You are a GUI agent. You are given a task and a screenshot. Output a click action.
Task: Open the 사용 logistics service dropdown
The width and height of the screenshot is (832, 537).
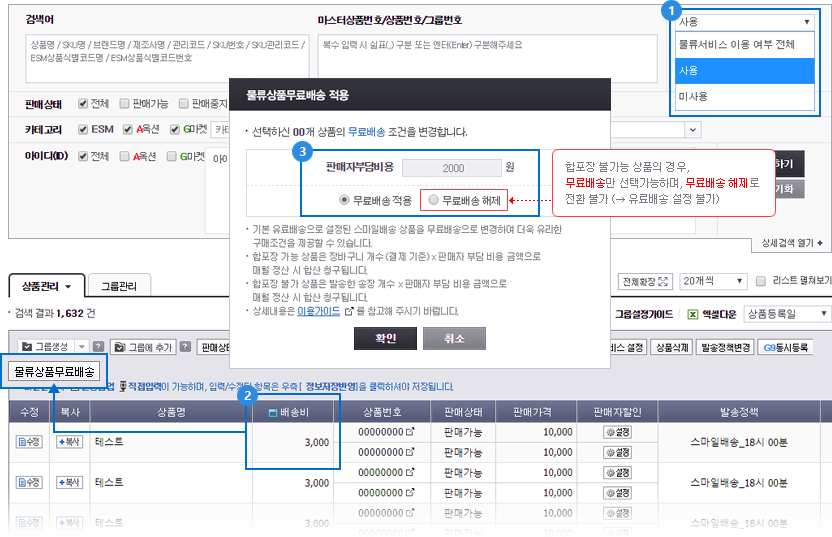(x=745, y=21)
